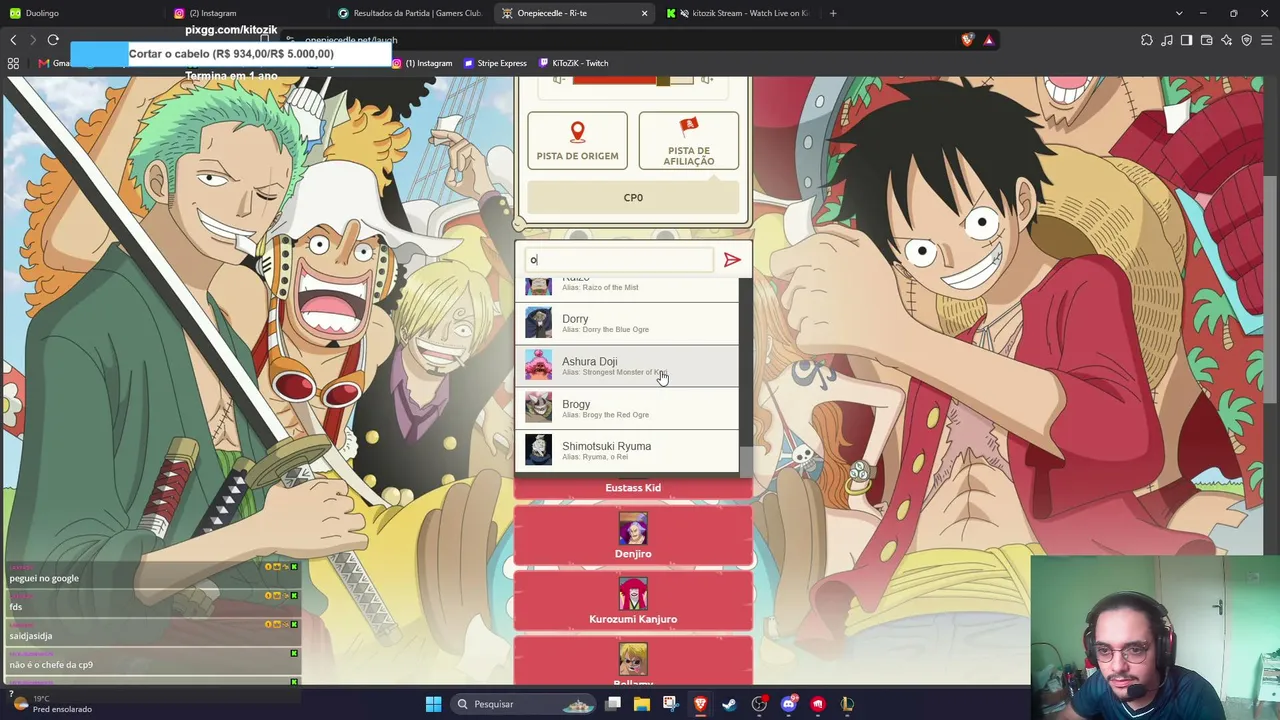Click the suggestion list scrollbar
This screenshot has width=1280, height=720.
point(744,460)
